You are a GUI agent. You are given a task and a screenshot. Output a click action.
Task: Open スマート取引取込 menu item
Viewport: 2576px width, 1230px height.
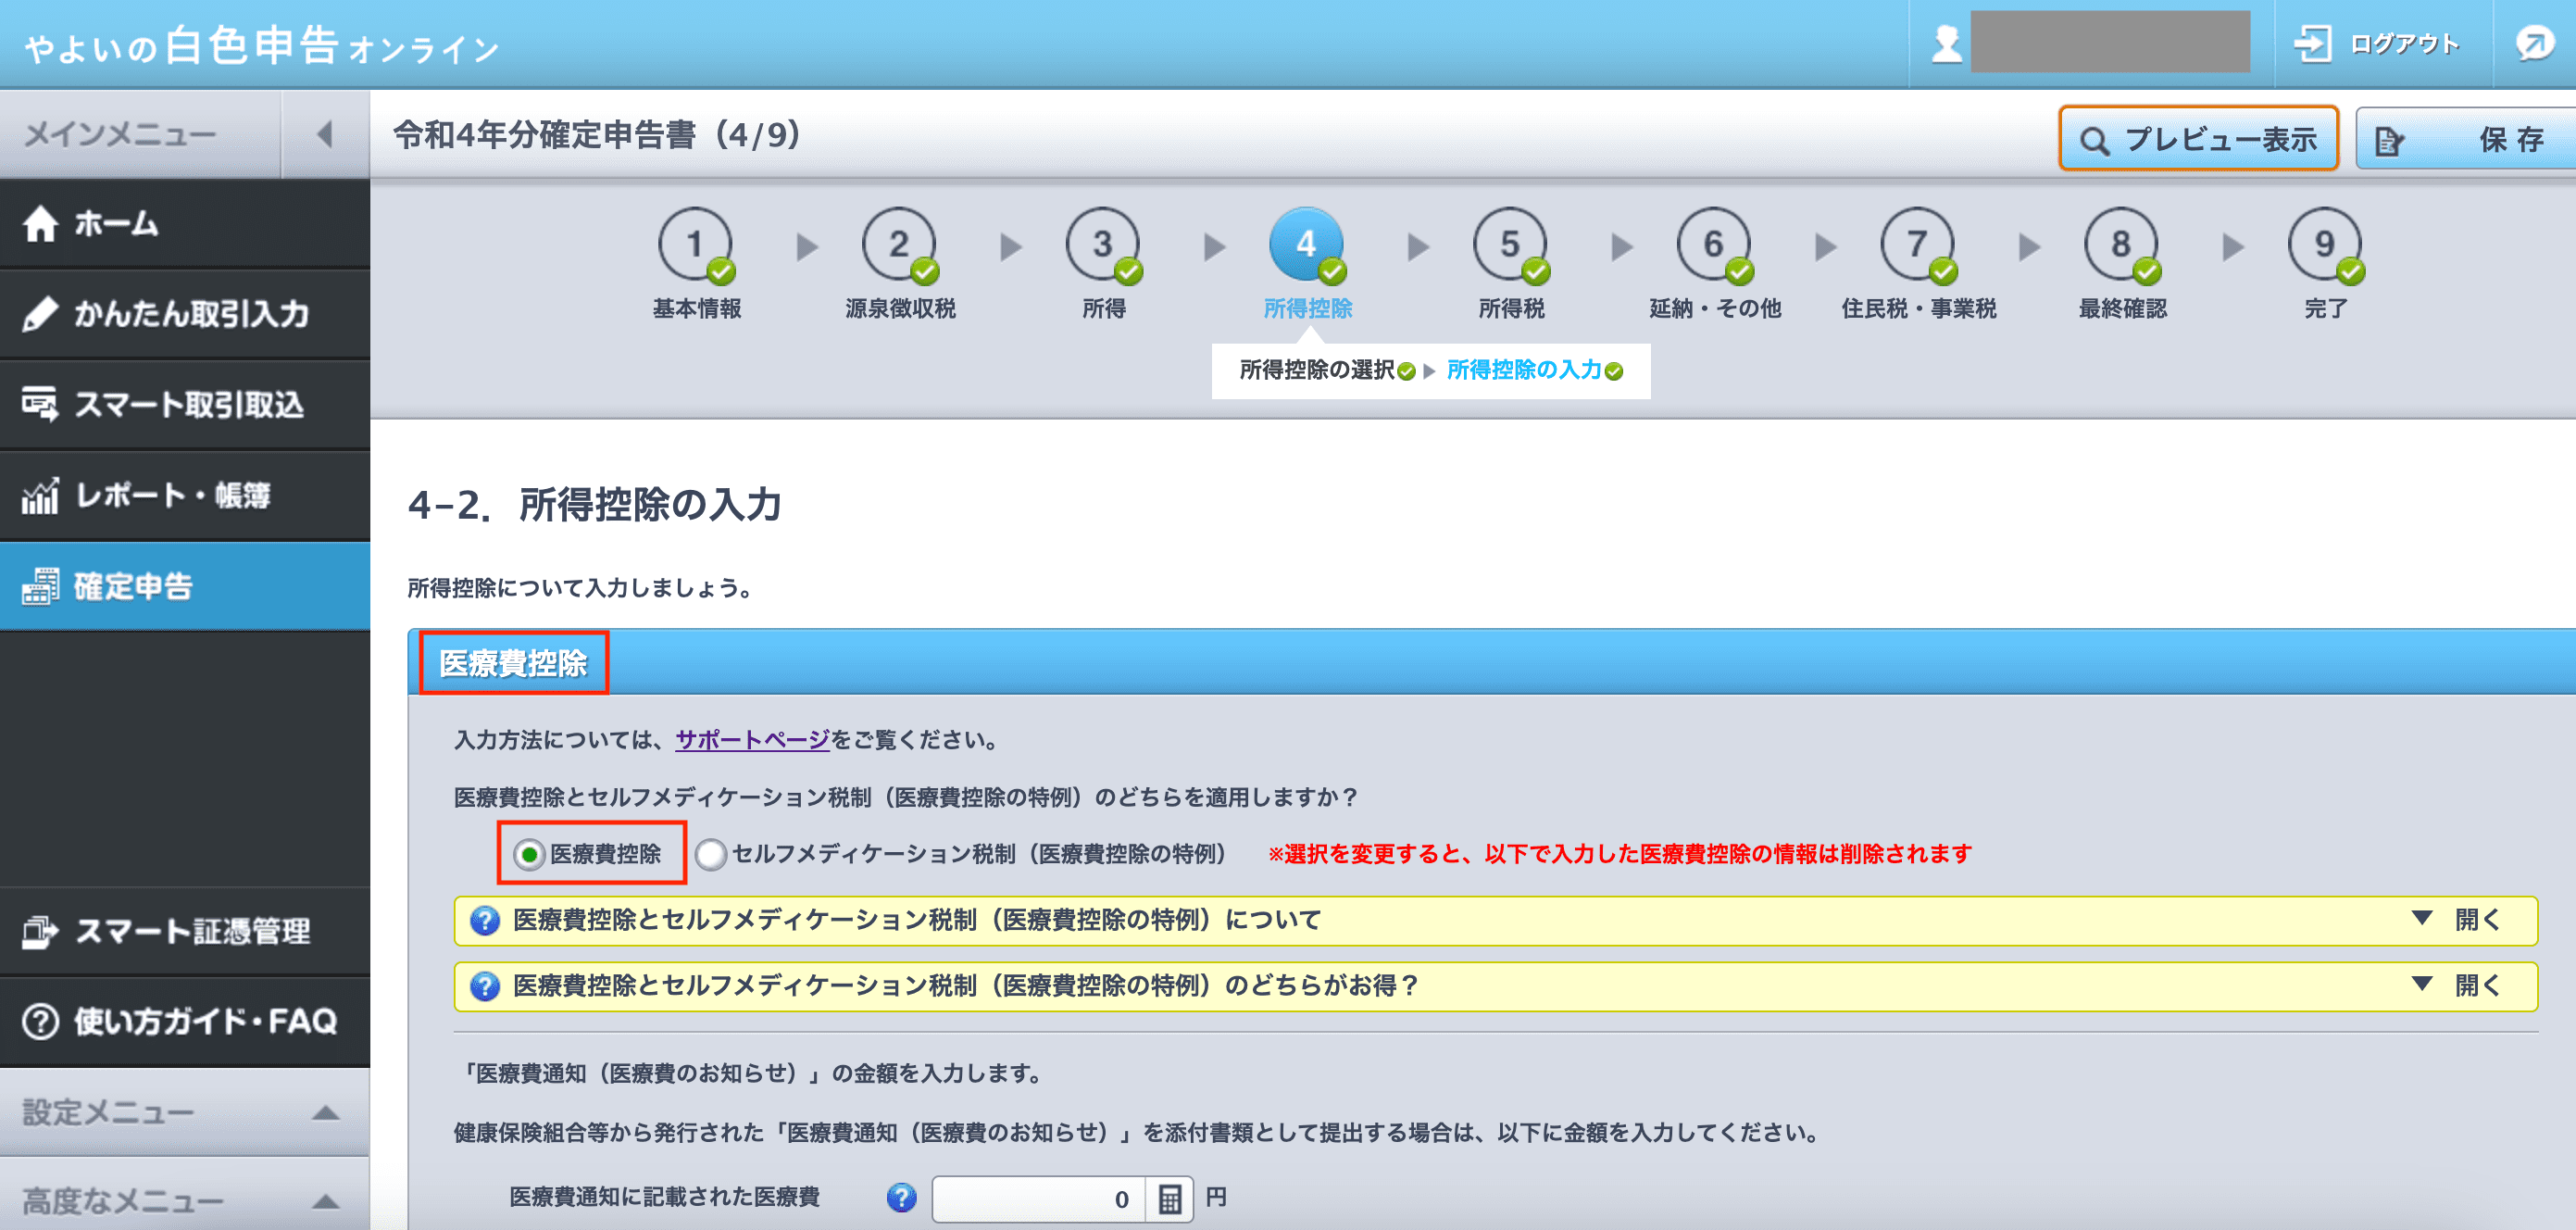(184, 404)
